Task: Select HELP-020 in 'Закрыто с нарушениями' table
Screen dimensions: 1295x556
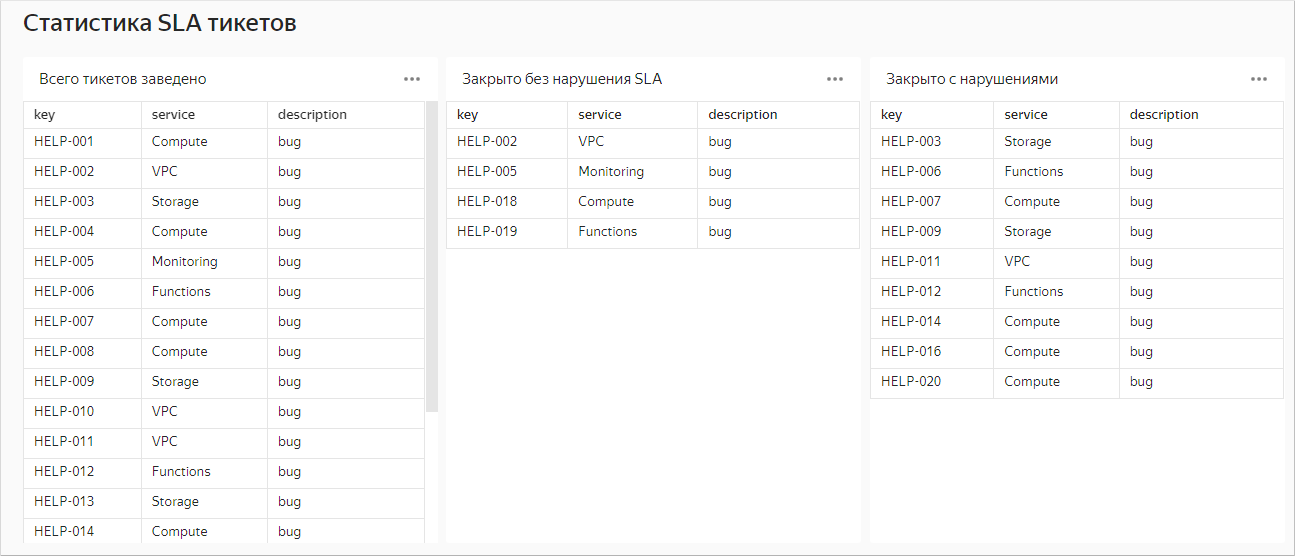Action: [911, 382]
